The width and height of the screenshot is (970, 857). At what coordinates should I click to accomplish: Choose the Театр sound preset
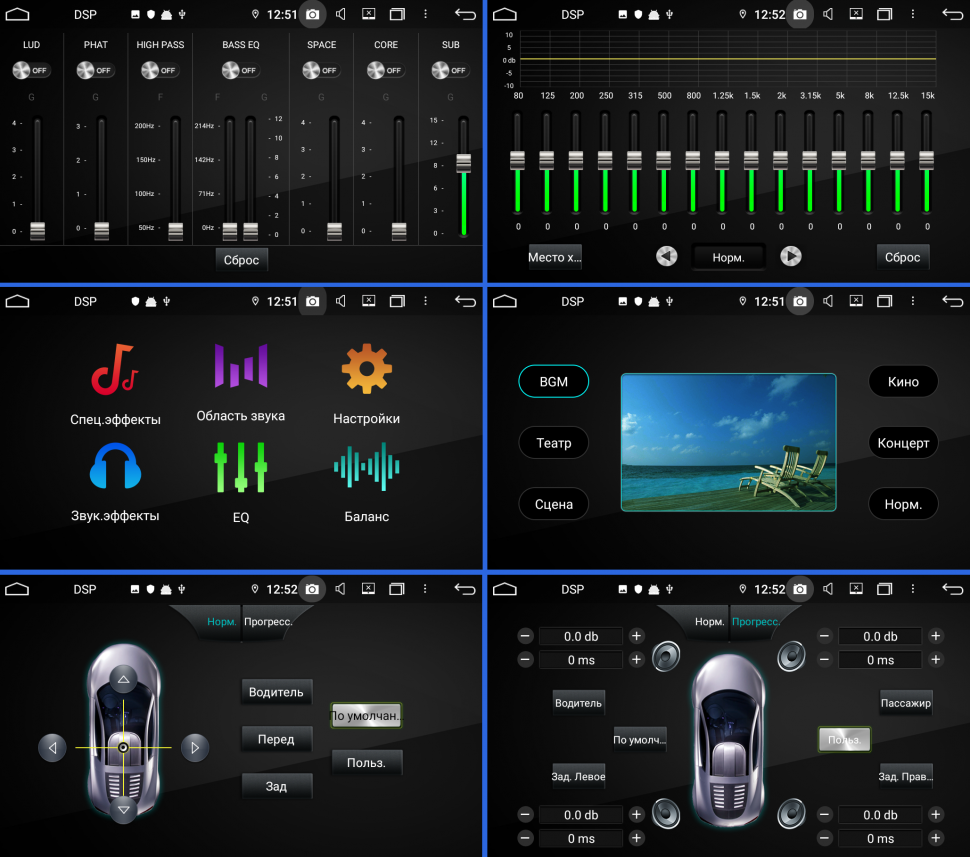point(553,443)
